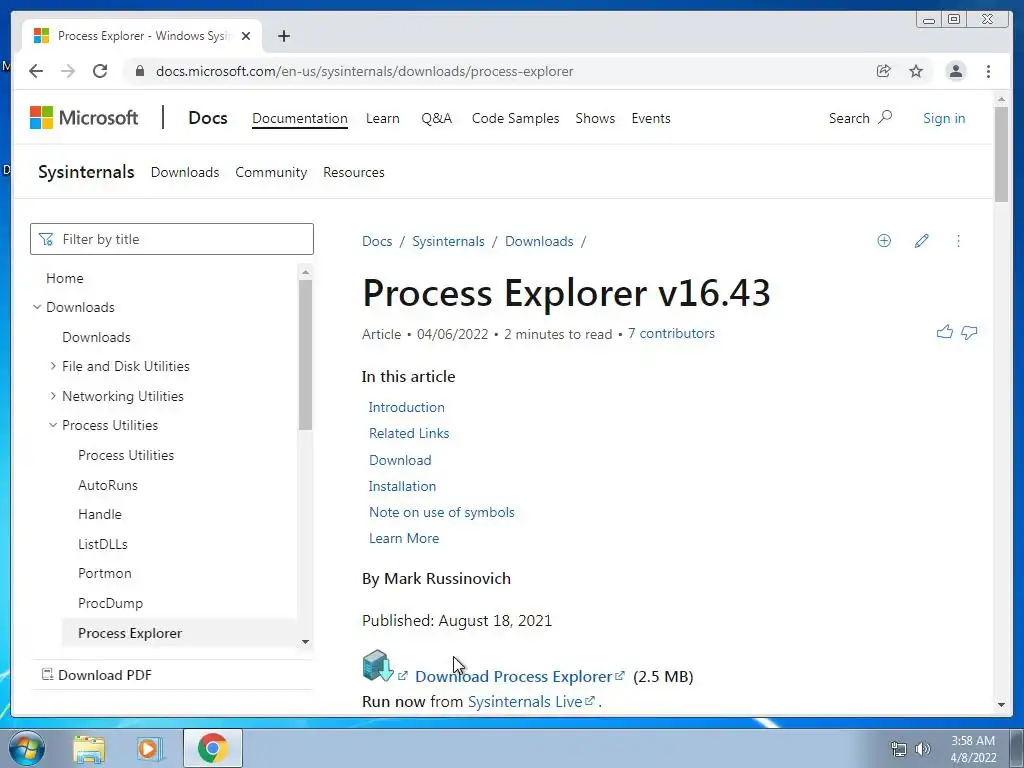
Task: Jump to Installation section
Action: click(402, 486)
